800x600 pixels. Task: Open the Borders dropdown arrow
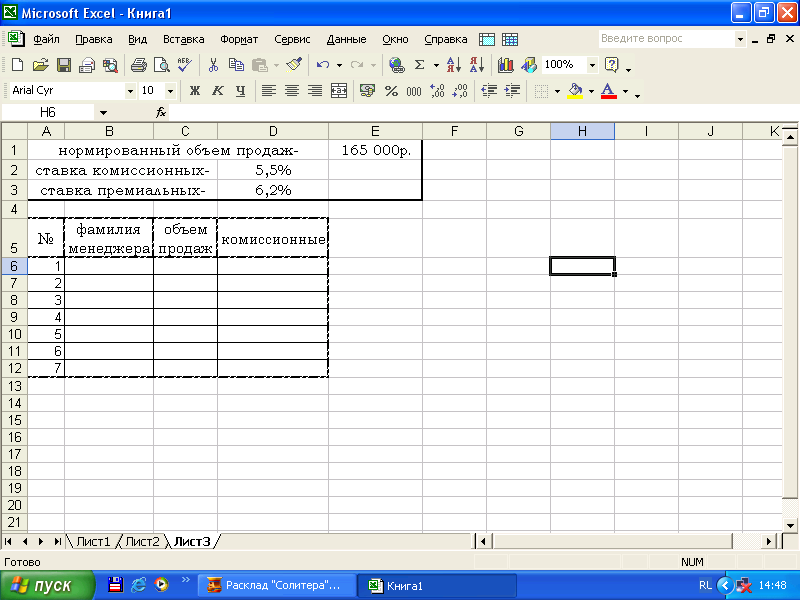[557, 91]
